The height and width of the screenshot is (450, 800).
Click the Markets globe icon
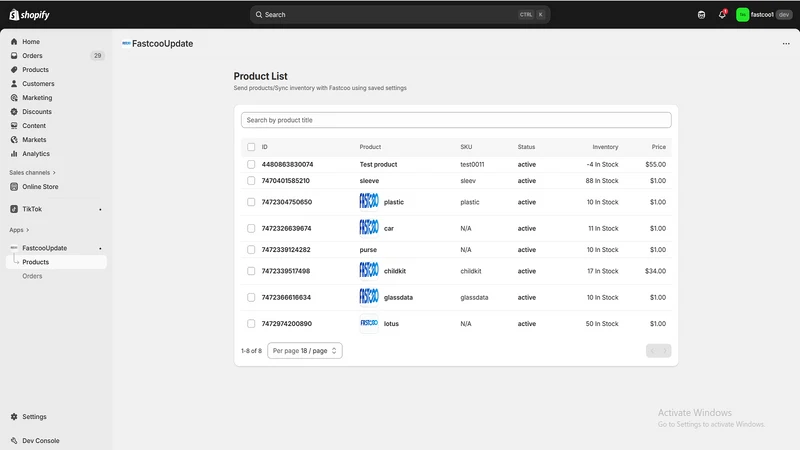tap(14, 139)
